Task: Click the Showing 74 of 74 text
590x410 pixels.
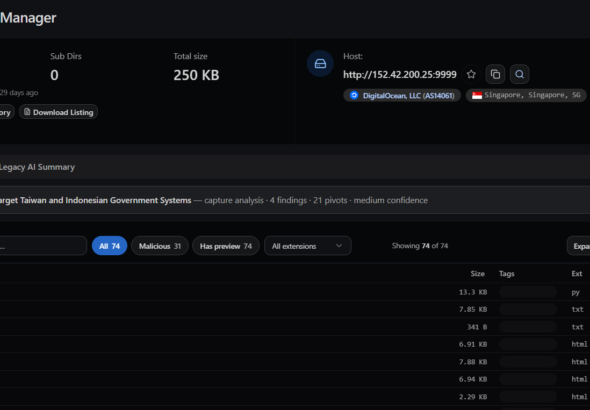Action: pyautogui.click(x=420, y=246)
